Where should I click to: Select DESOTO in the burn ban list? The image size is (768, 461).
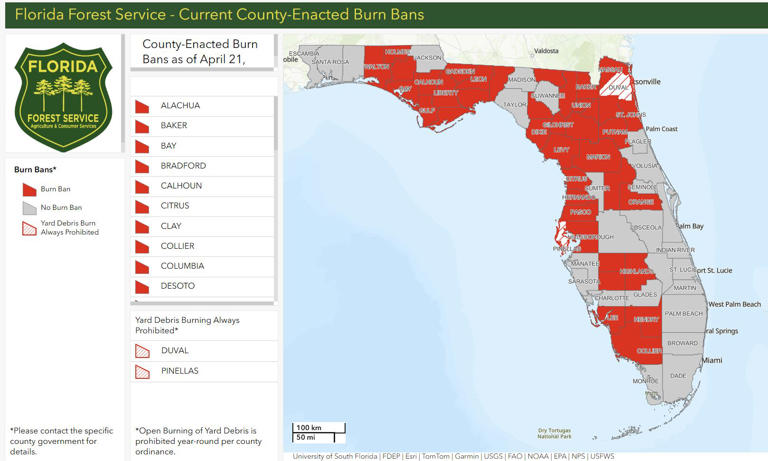pos(202,287)
